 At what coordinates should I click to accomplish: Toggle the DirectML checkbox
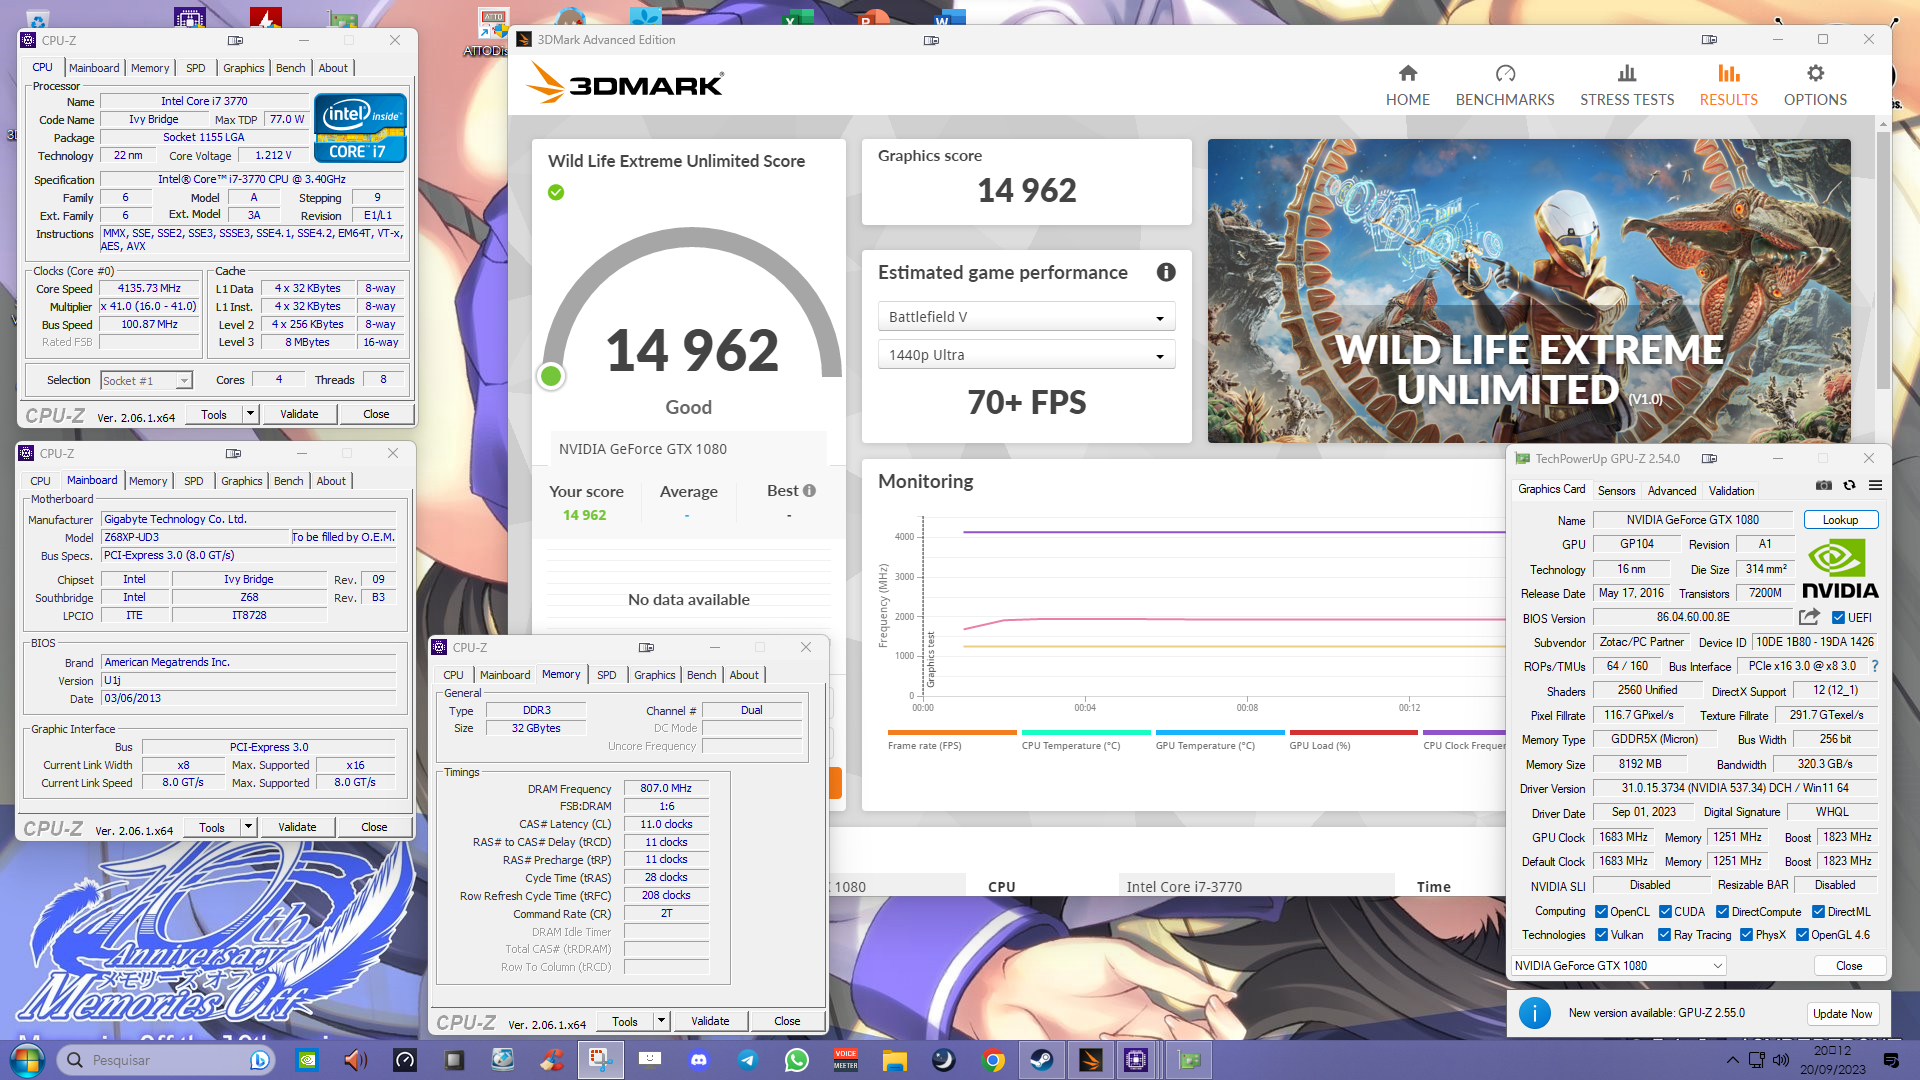1818,912
